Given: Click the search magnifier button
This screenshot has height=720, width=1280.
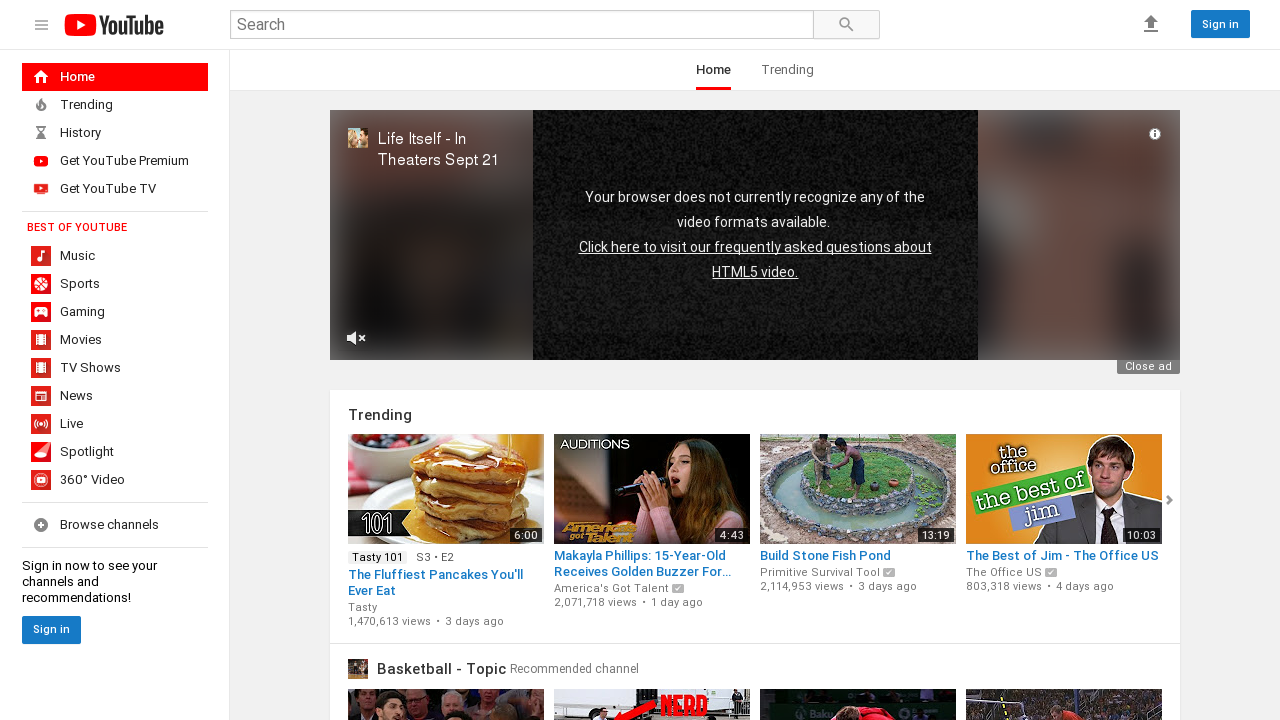Looking at the screenshot, I should tap(846, 25).
